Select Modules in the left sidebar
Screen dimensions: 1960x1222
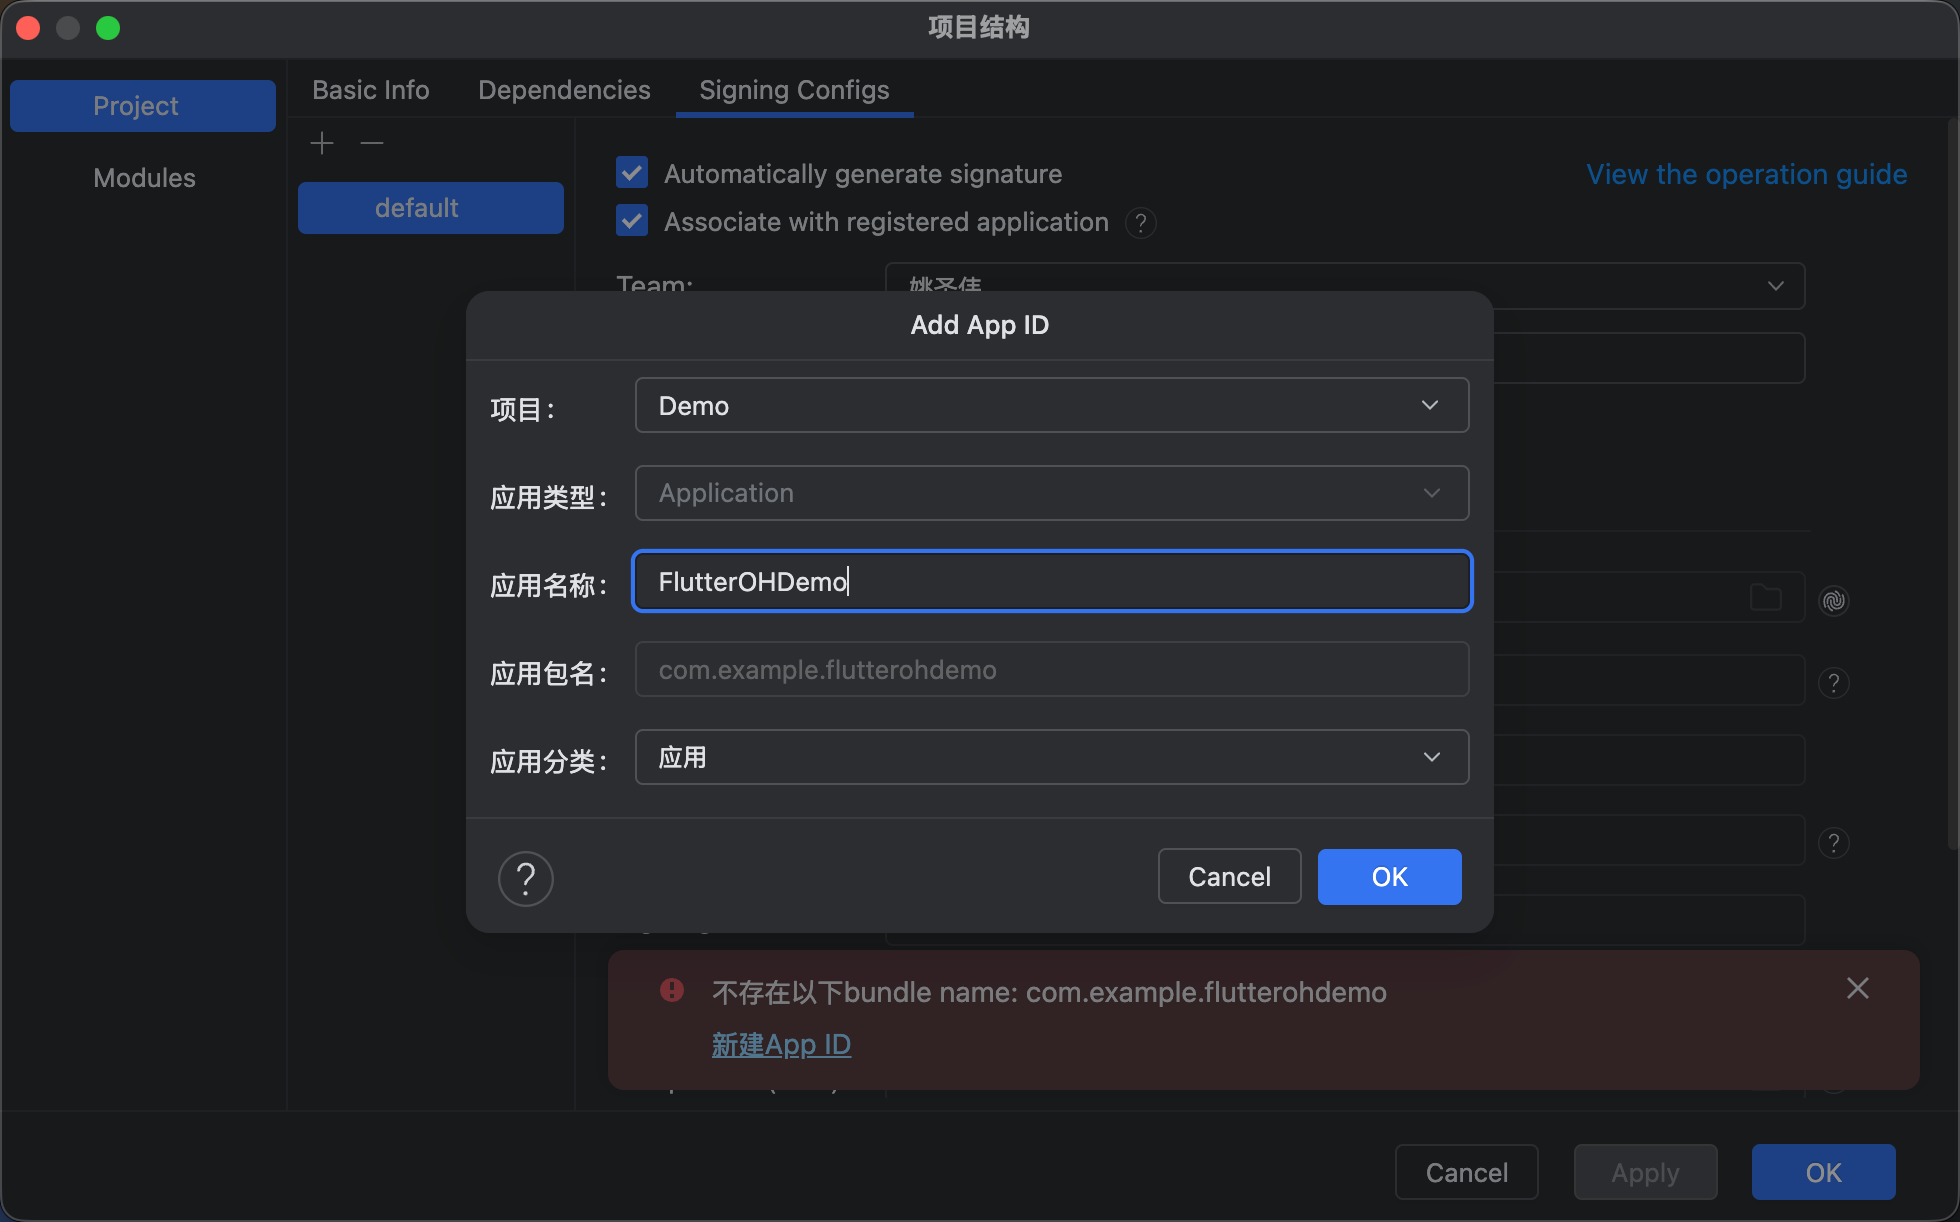click(x=144, y=178)
